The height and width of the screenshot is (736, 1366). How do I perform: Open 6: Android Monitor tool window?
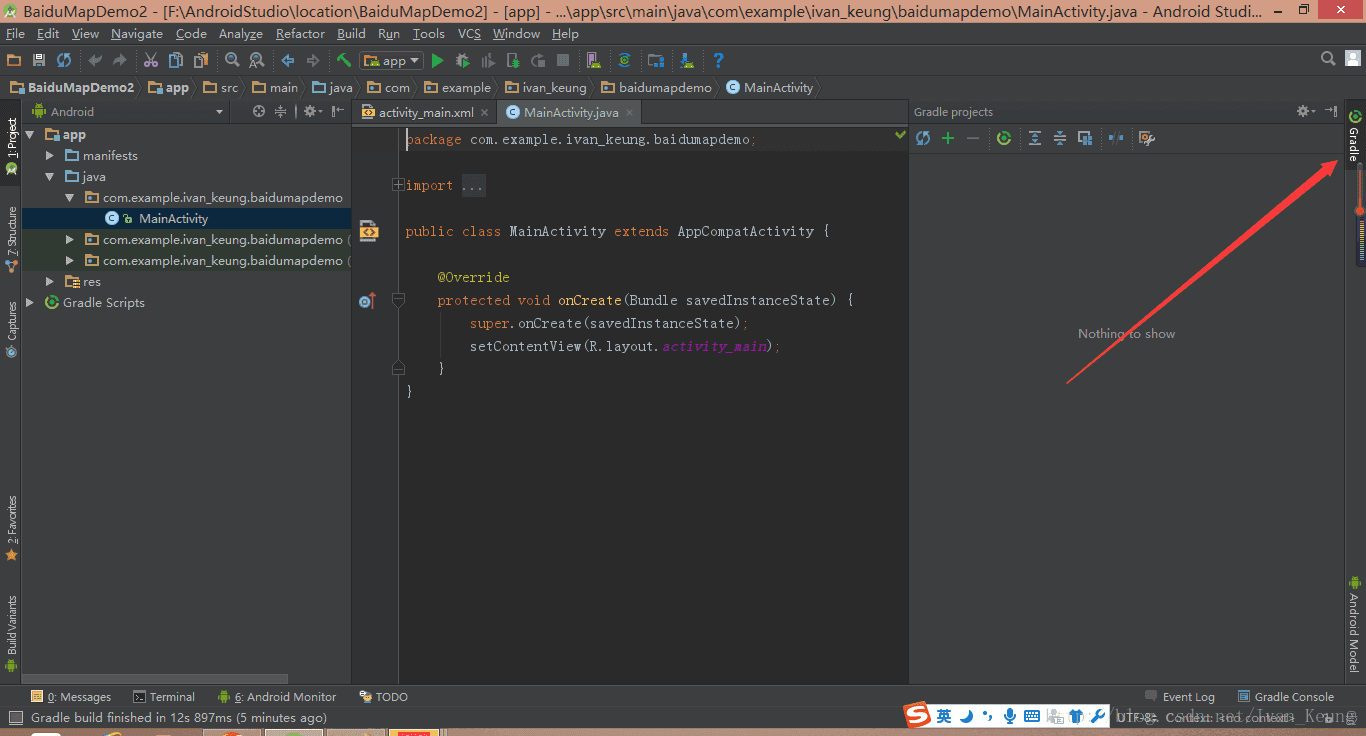tap(277, 697)
